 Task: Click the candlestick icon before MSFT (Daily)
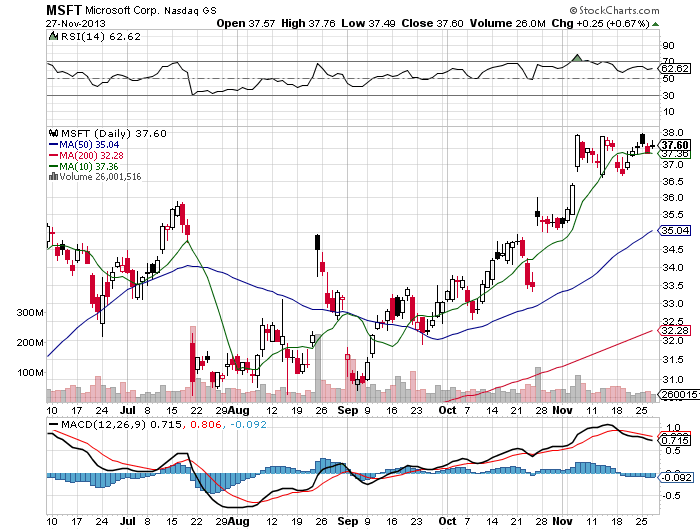pos(54,133)
